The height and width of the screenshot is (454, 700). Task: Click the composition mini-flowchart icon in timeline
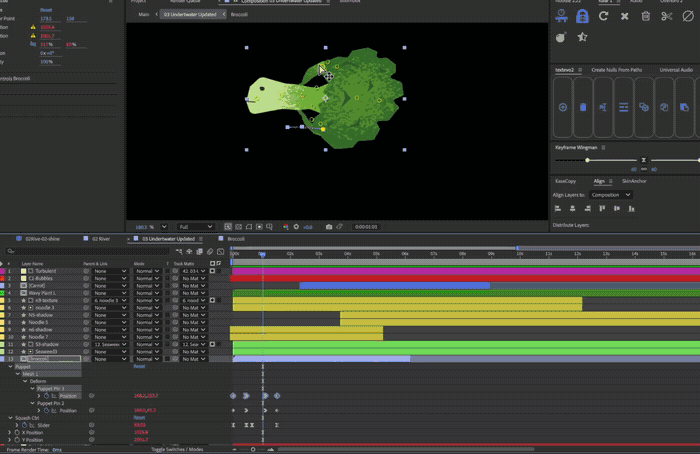pyautogui.click(x=179, y=252)
